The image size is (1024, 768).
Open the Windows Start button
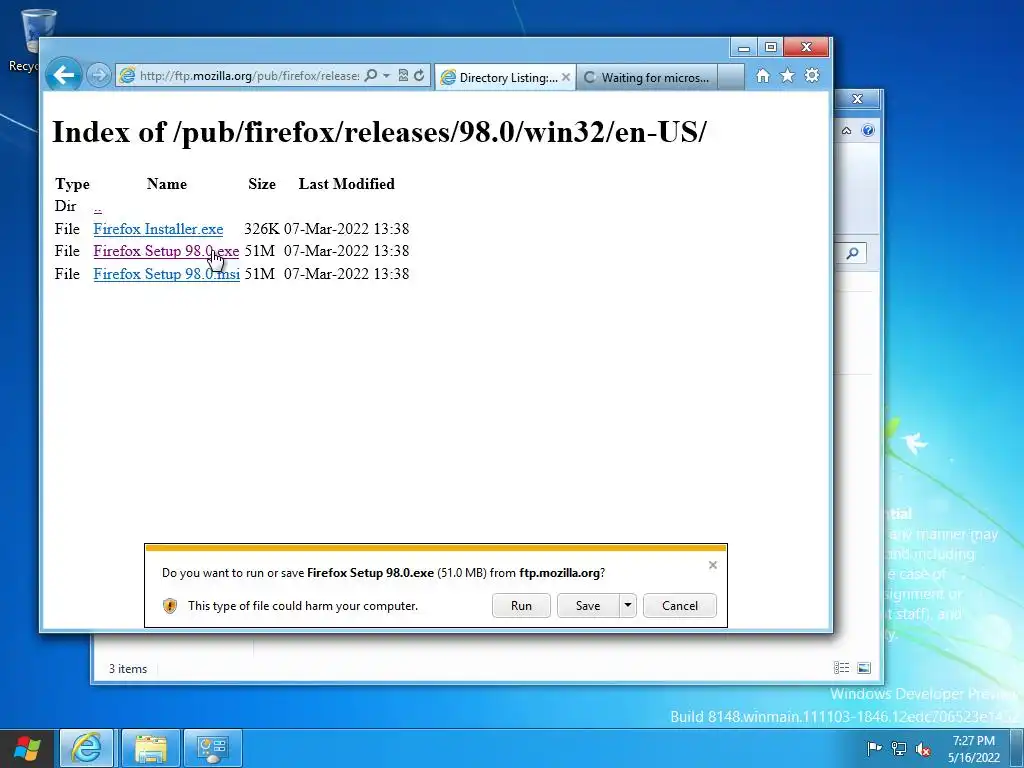click(x=27, y=748)
